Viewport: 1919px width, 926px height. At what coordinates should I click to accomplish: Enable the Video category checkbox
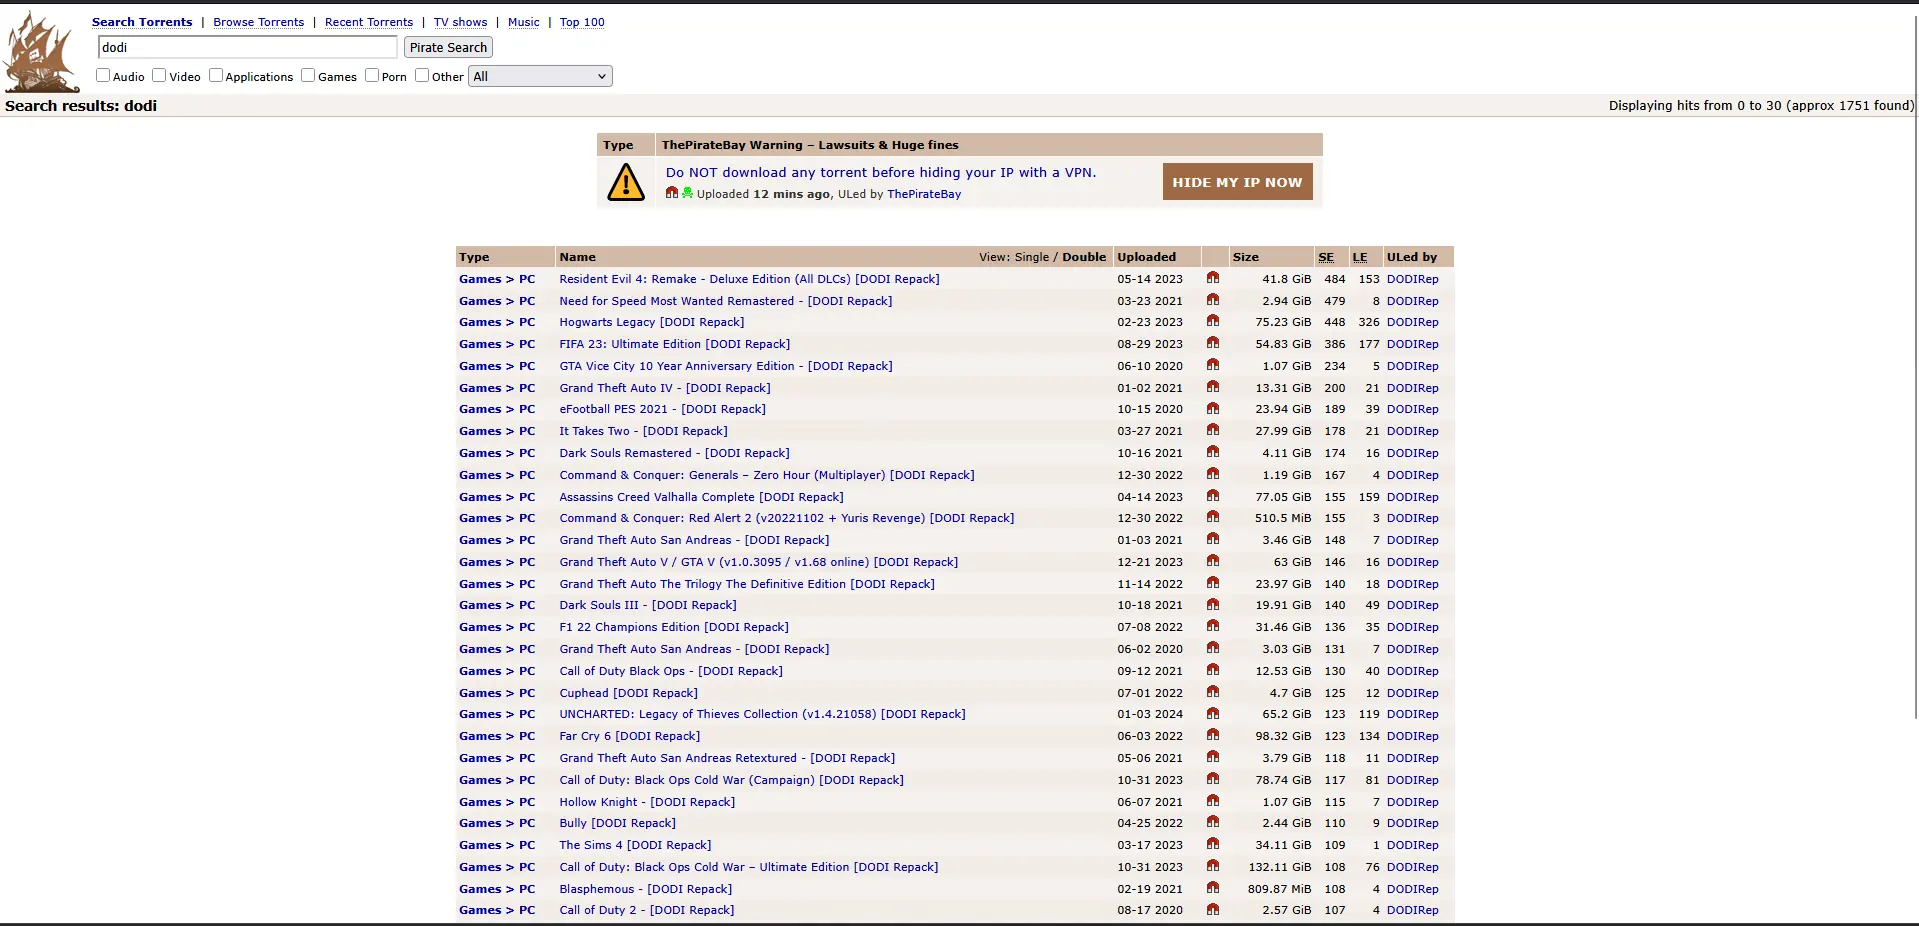[159, 75]
